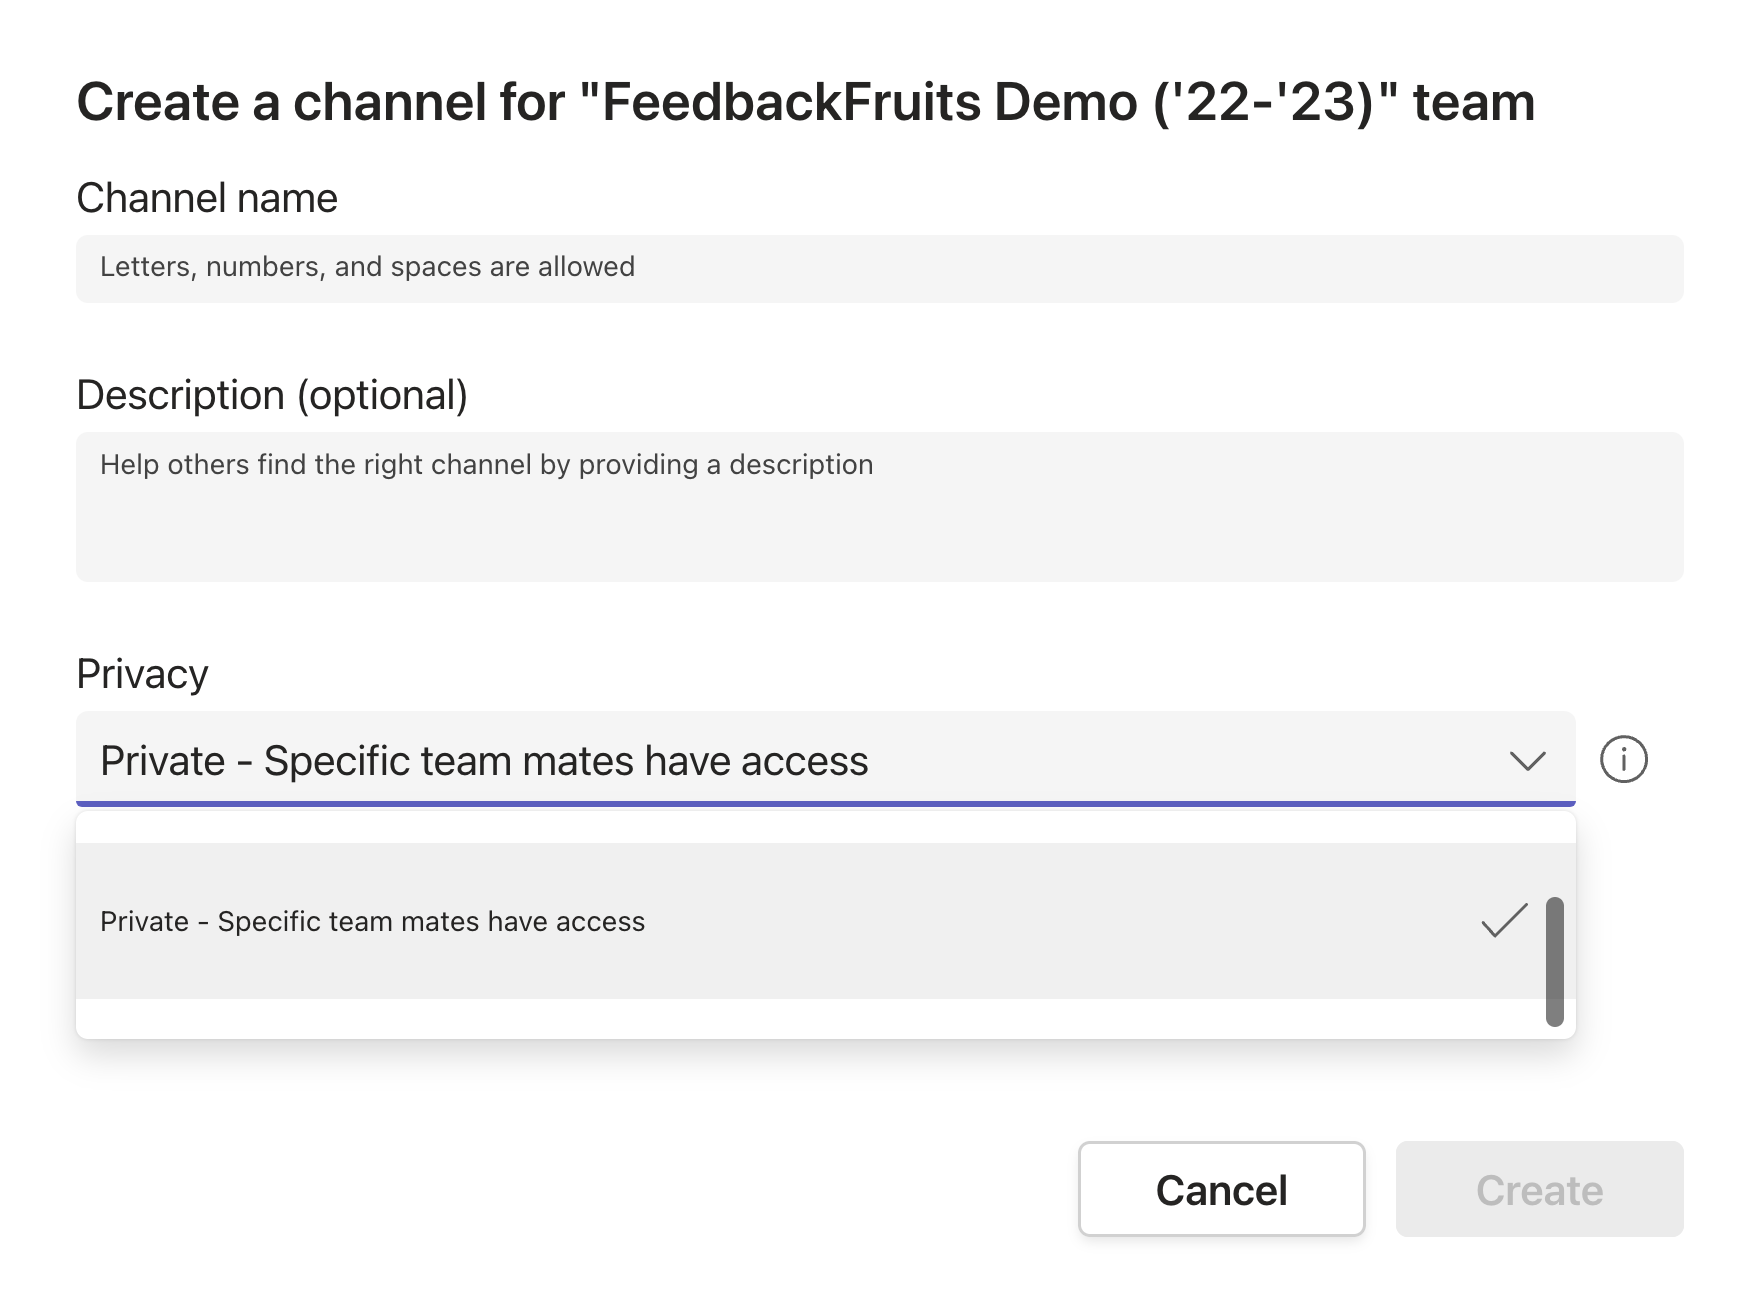Select "Private - Specific team mates have access" list option
Viewport: 1758px width, 1306px height.
click(372, 921)
